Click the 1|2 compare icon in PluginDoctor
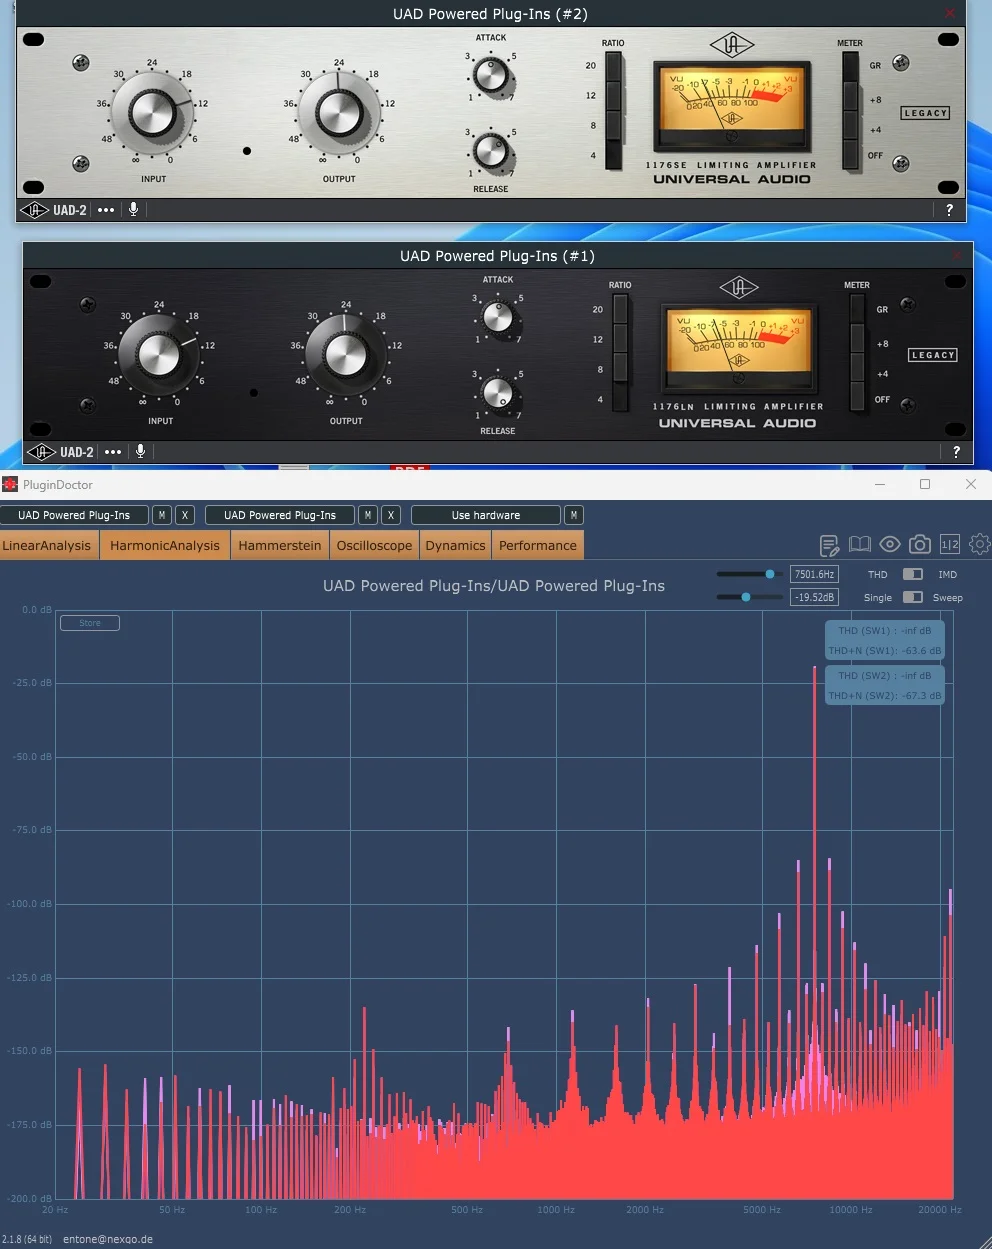992x1249 pixels. click(950, 544)
